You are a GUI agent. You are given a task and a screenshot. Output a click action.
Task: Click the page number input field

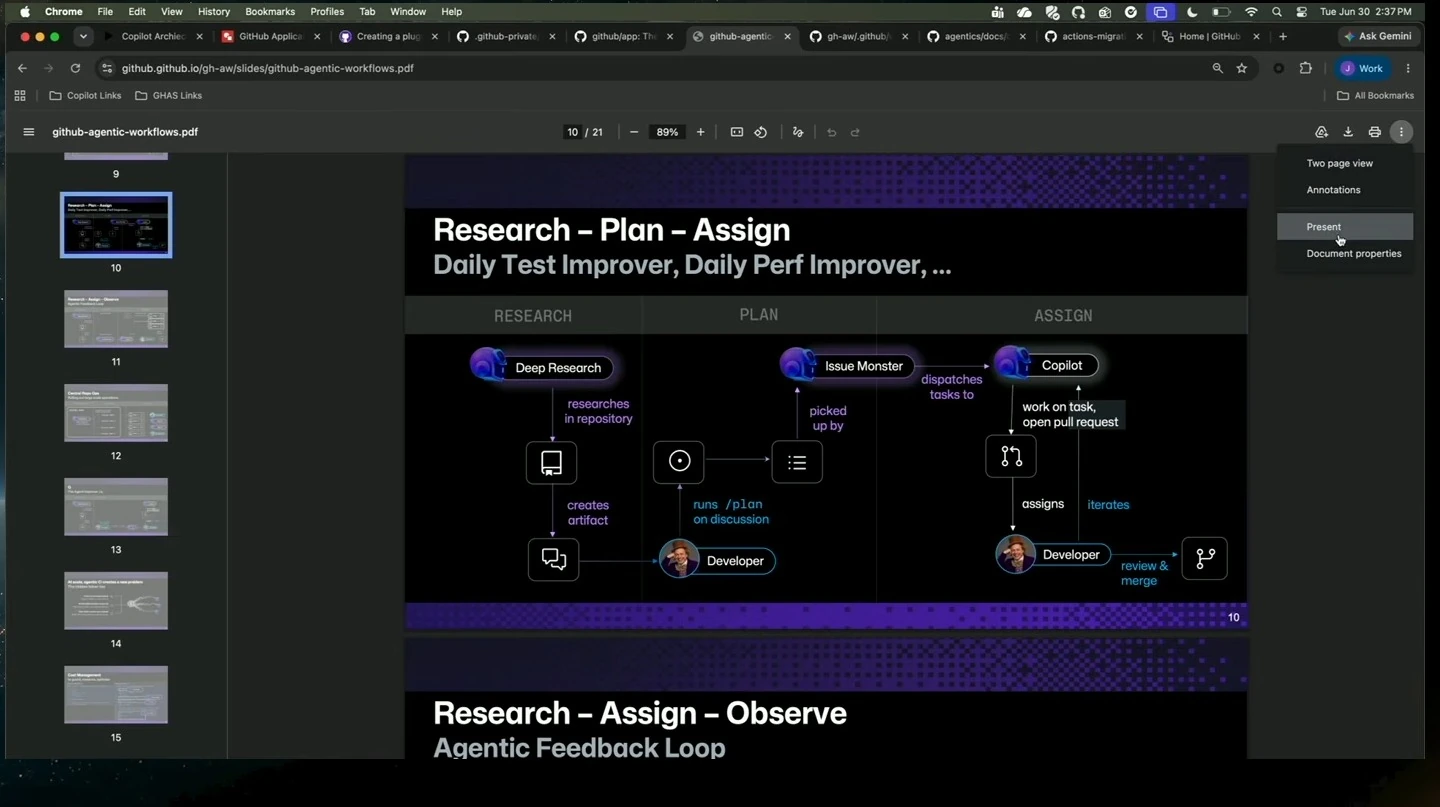(572, 132)
